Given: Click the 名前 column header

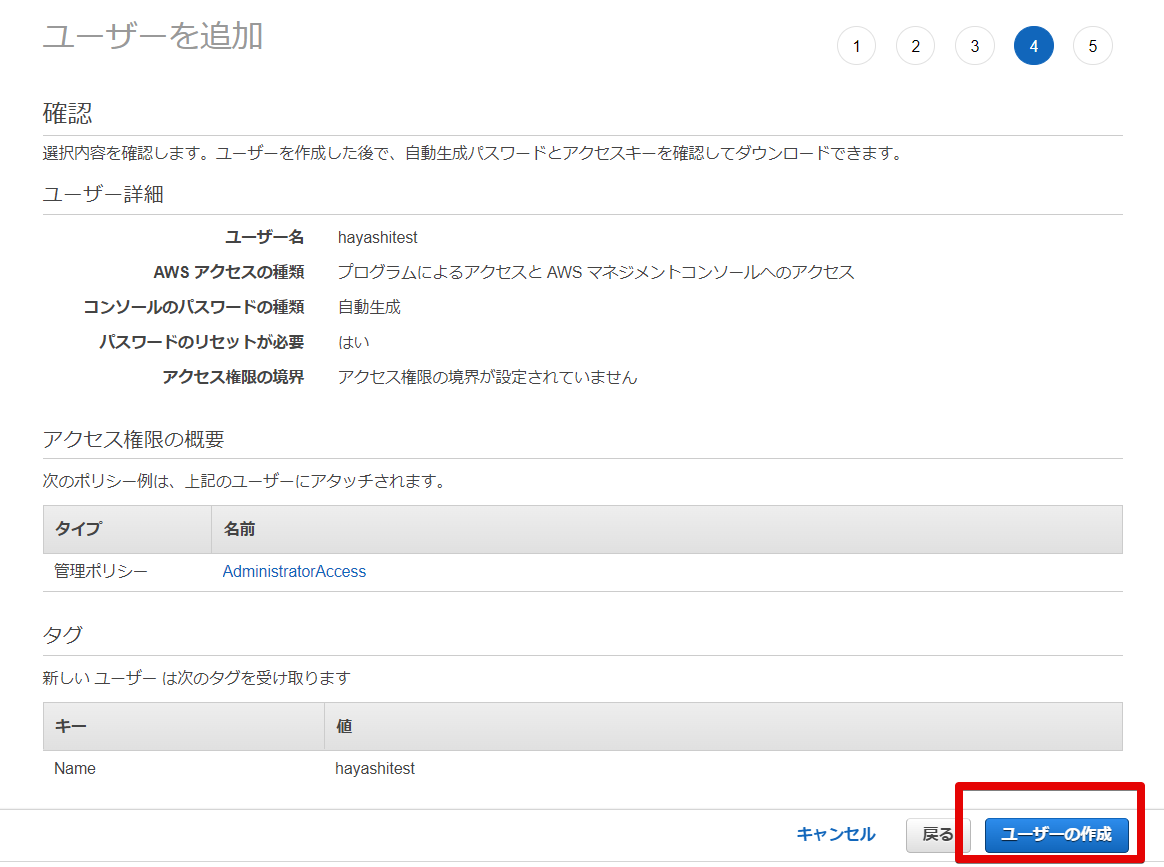Looking at the screenshot, I should pos(240,529).
